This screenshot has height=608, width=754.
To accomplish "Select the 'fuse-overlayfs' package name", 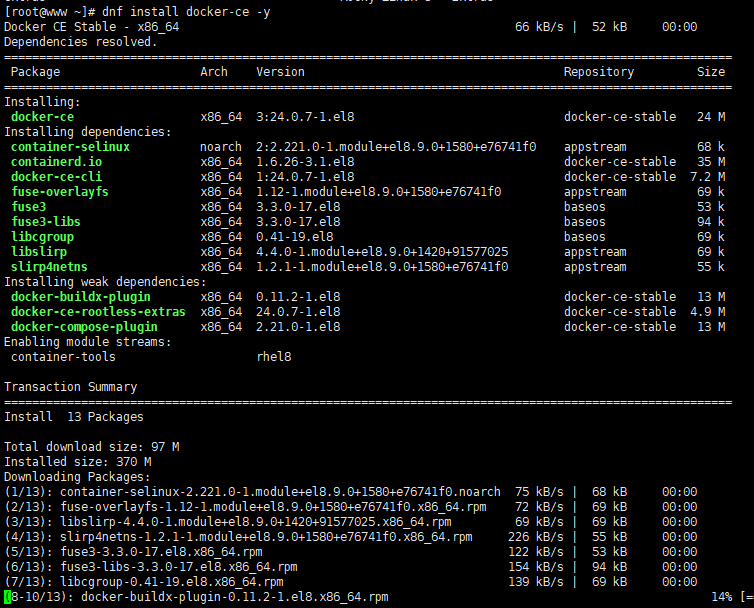I will tap(60, 192).
